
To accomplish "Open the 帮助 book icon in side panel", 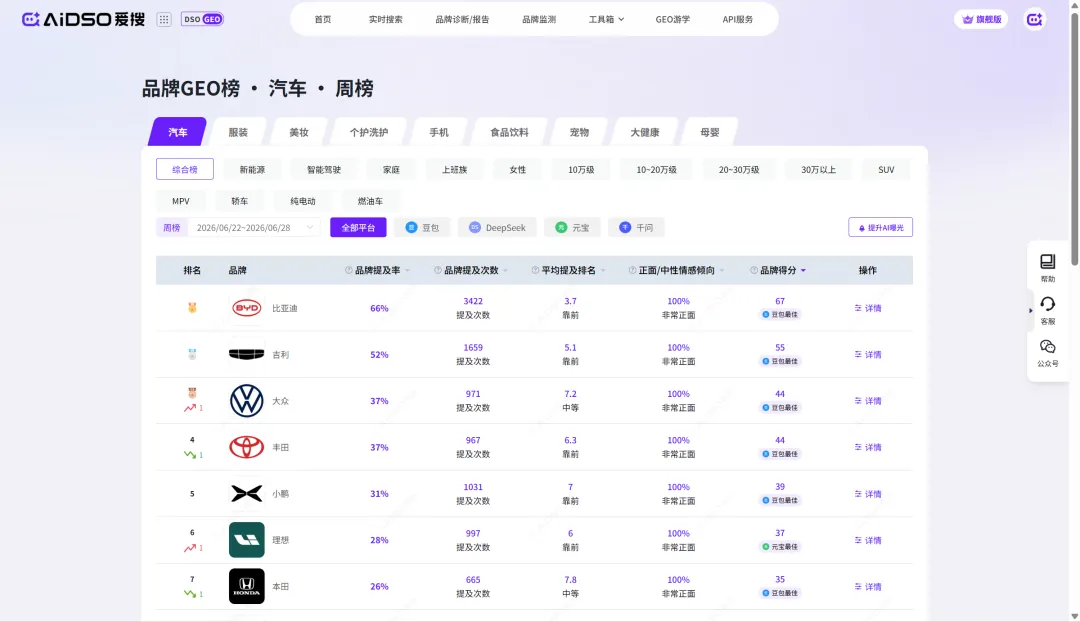I will [x=1048, y=262].
